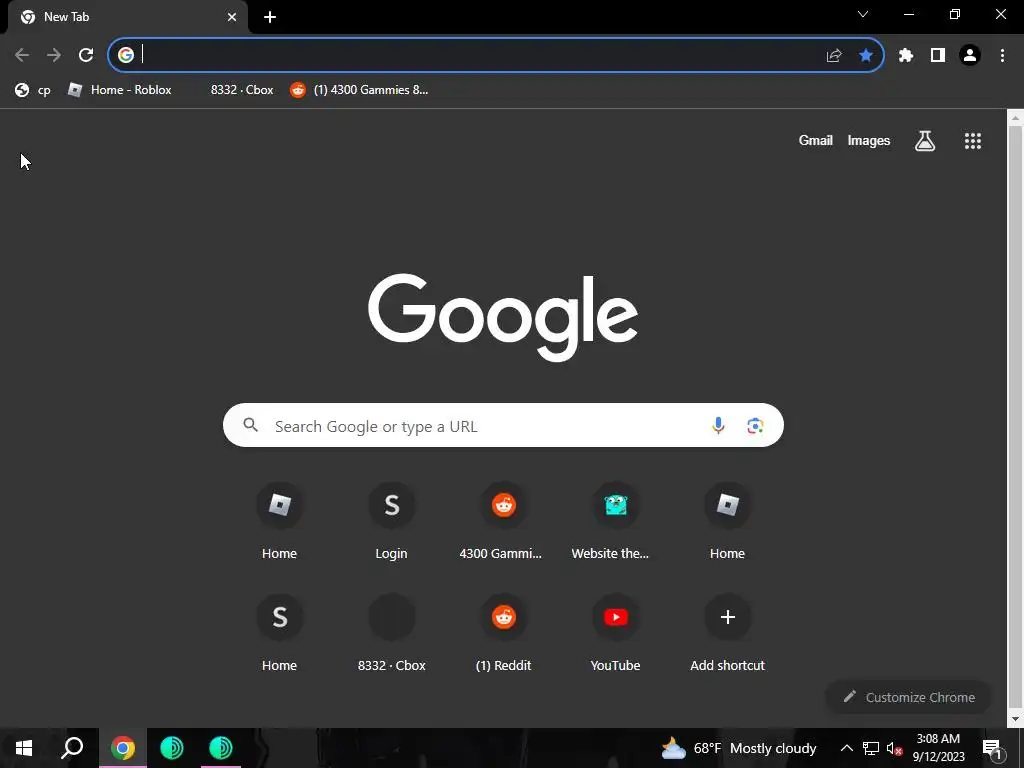The image size is (1024, 768).
Task: Close the New Tab tab
Action: click(232, 17)
